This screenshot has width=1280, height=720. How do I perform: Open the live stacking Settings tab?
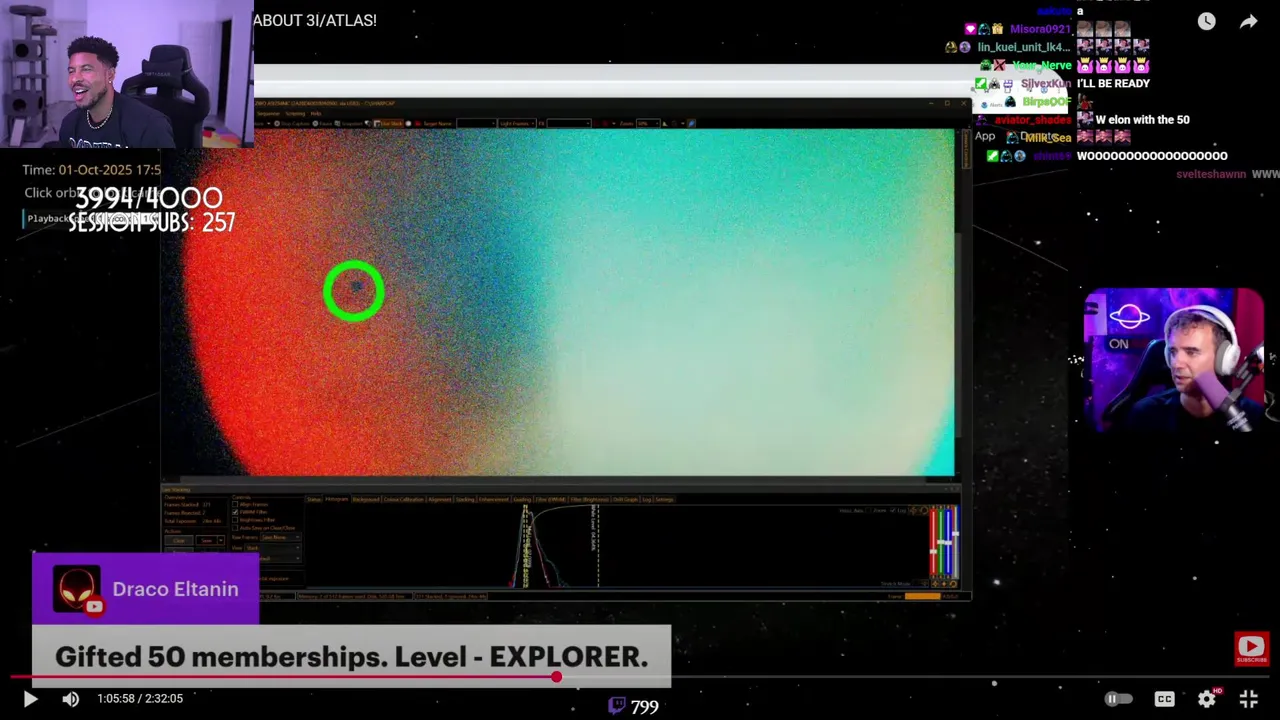664,499
